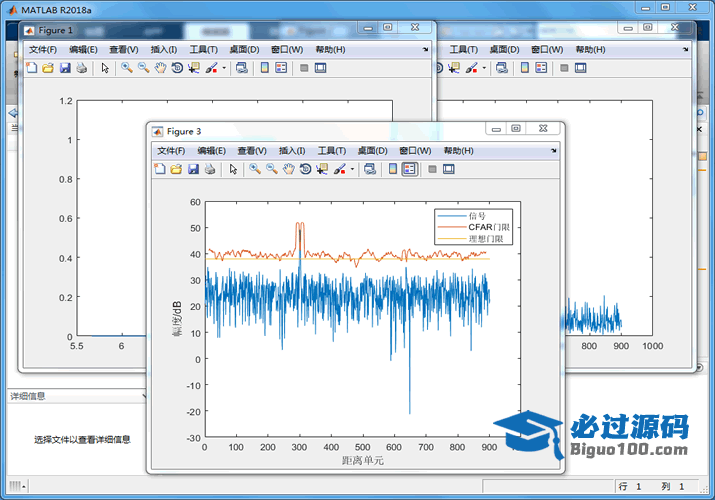
Task: Click Insert Legend icon in rear figure window
Action: (541, 68)
